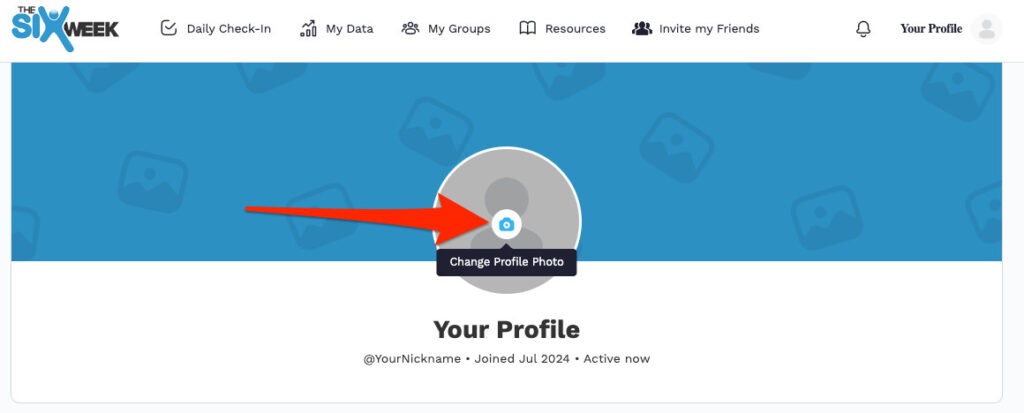This screenshot has height=413, width=1024.
Task: Click the open book icon beside Resources
Action: tap(528, 28)
